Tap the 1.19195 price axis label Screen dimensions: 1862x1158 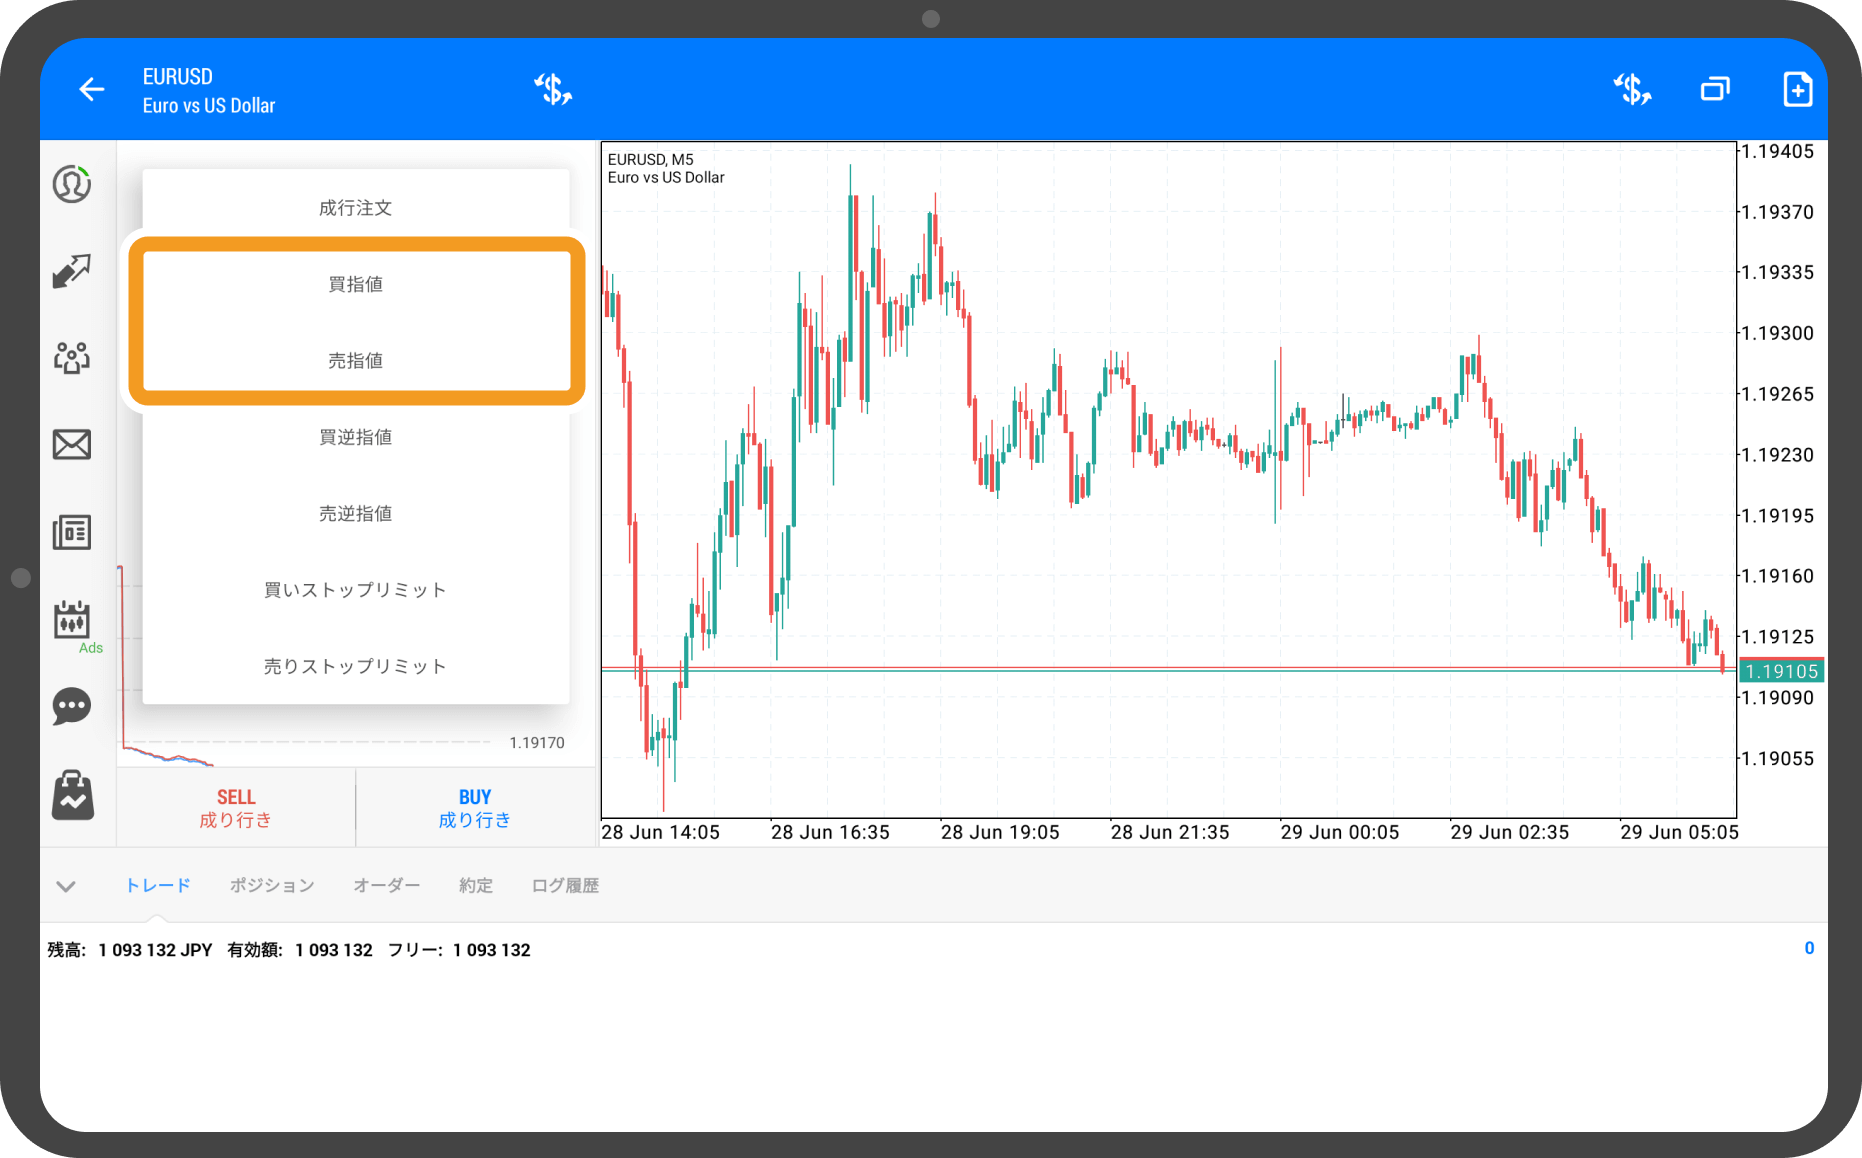(1778, 516)
